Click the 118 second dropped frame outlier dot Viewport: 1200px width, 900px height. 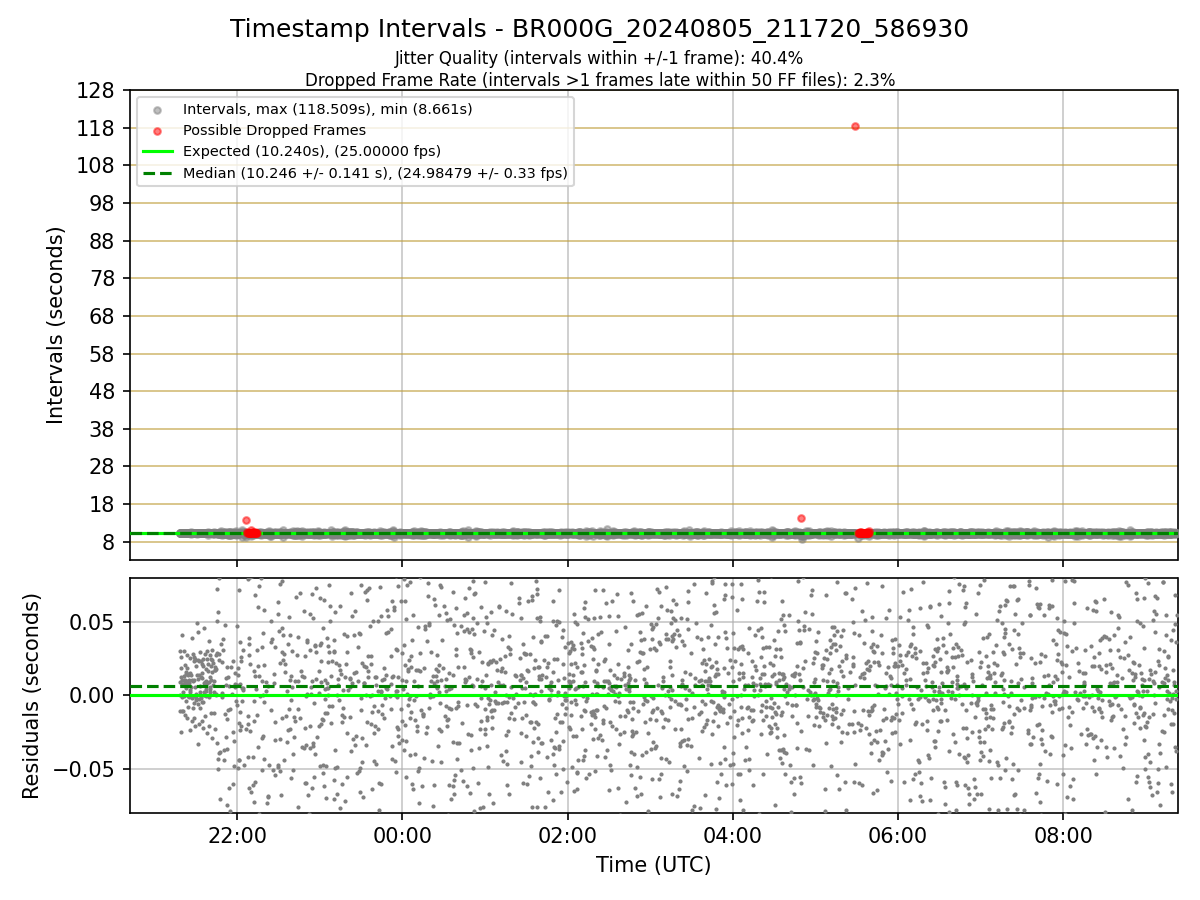(855, 126)
